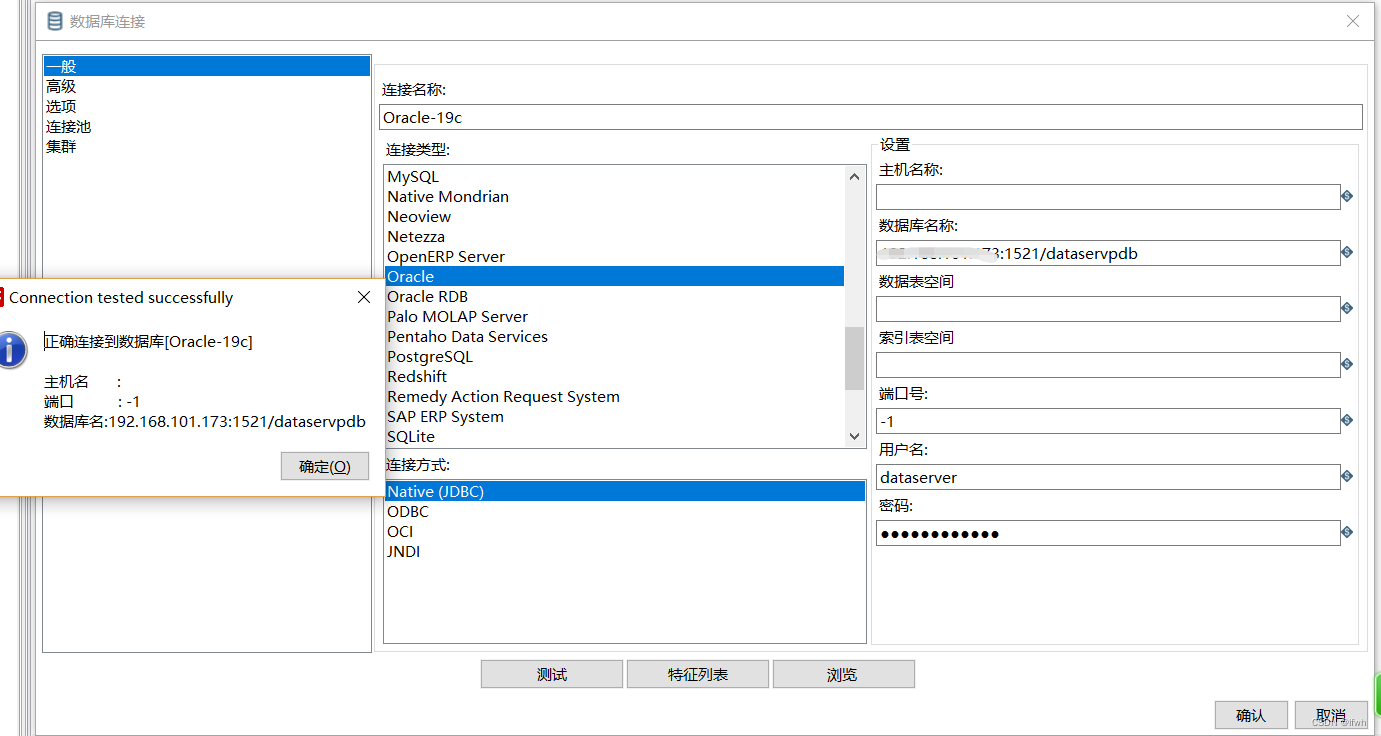Click variable icon beside password field

tap(1347, 533)
